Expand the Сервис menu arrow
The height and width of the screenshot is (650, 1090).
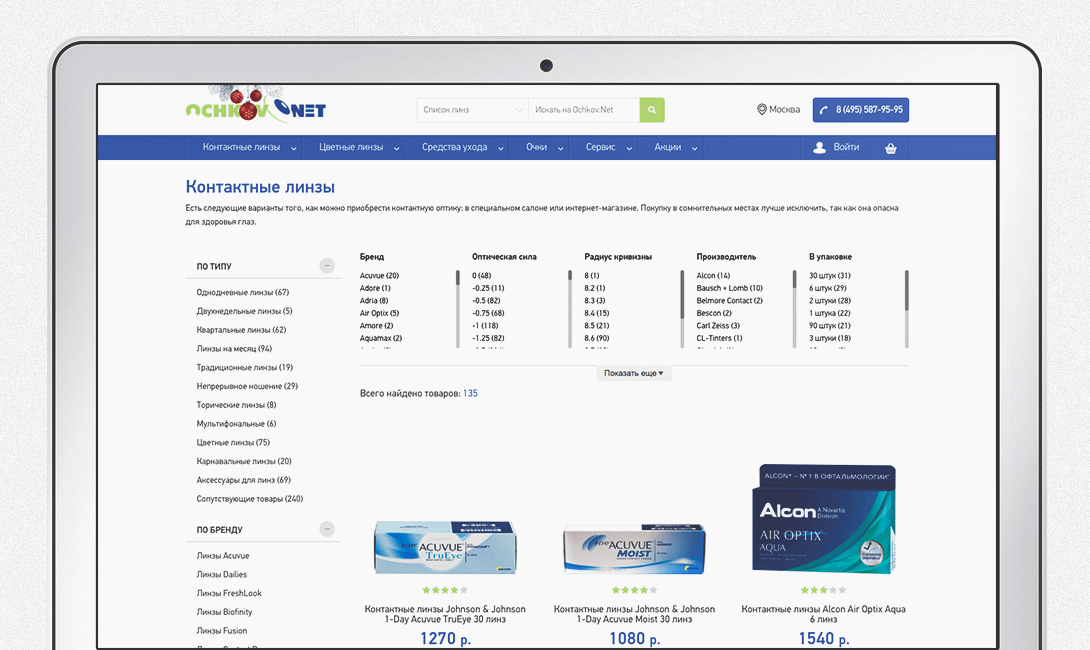point(629,148)
